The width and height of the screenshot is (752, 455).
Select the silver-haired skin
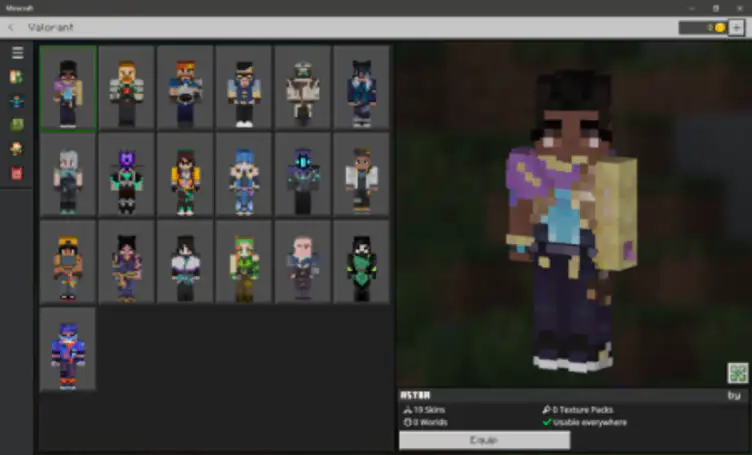(x=68, y=175)
